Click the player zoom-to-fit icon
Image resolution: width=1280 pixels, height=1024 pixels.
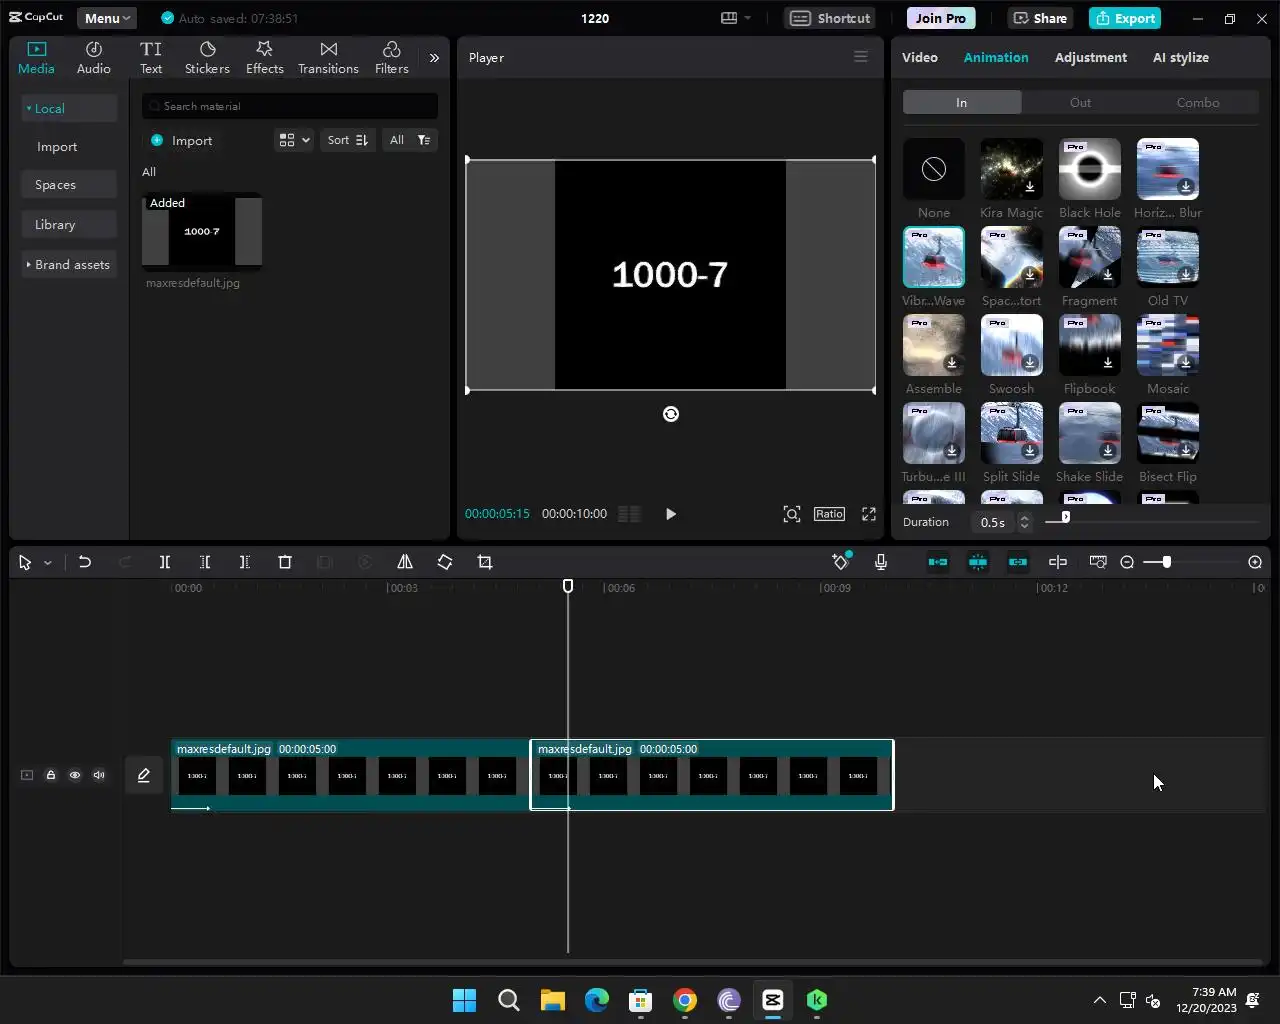pyautogui.click(x=792, y=514)
